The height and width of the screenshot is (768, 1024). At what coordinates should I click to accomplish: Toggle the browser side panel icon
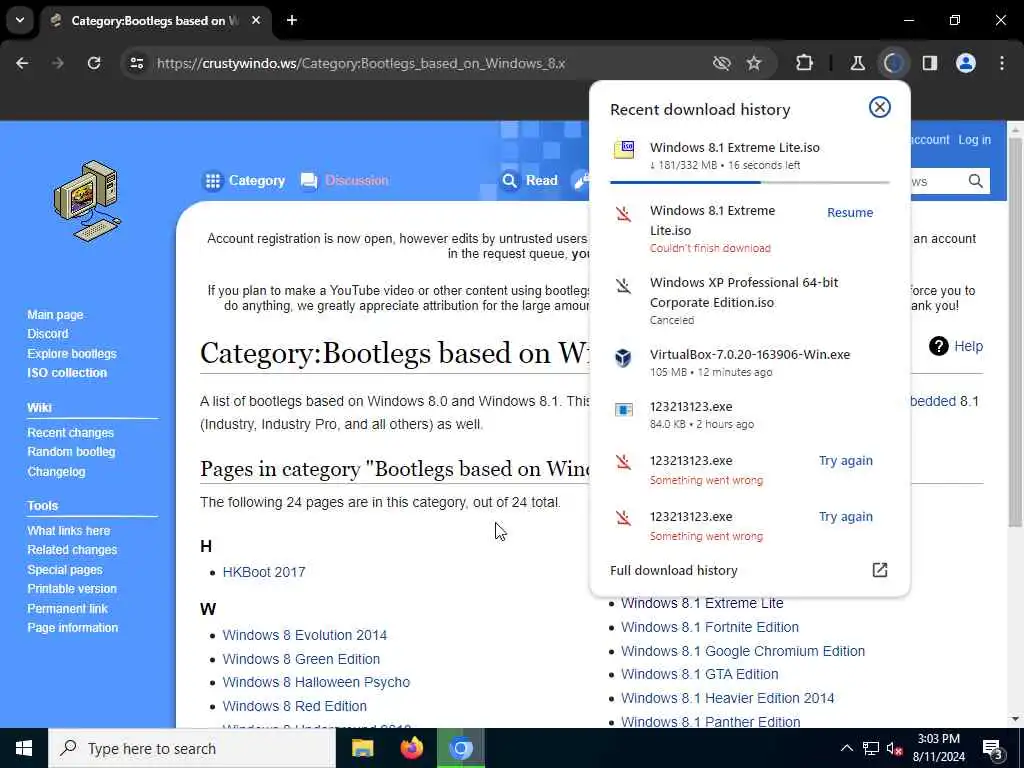[929, 63]
